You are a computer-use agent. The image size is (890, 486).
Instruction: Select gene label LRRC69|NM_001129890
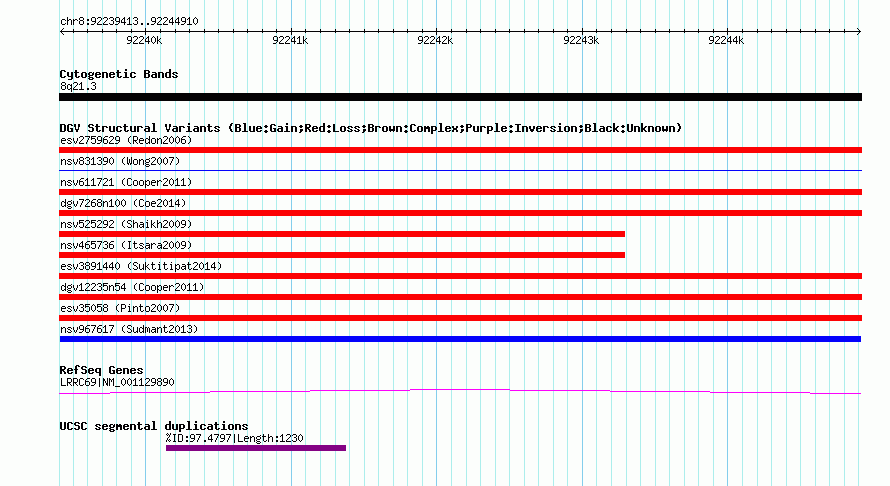click(x=117, y=382)
